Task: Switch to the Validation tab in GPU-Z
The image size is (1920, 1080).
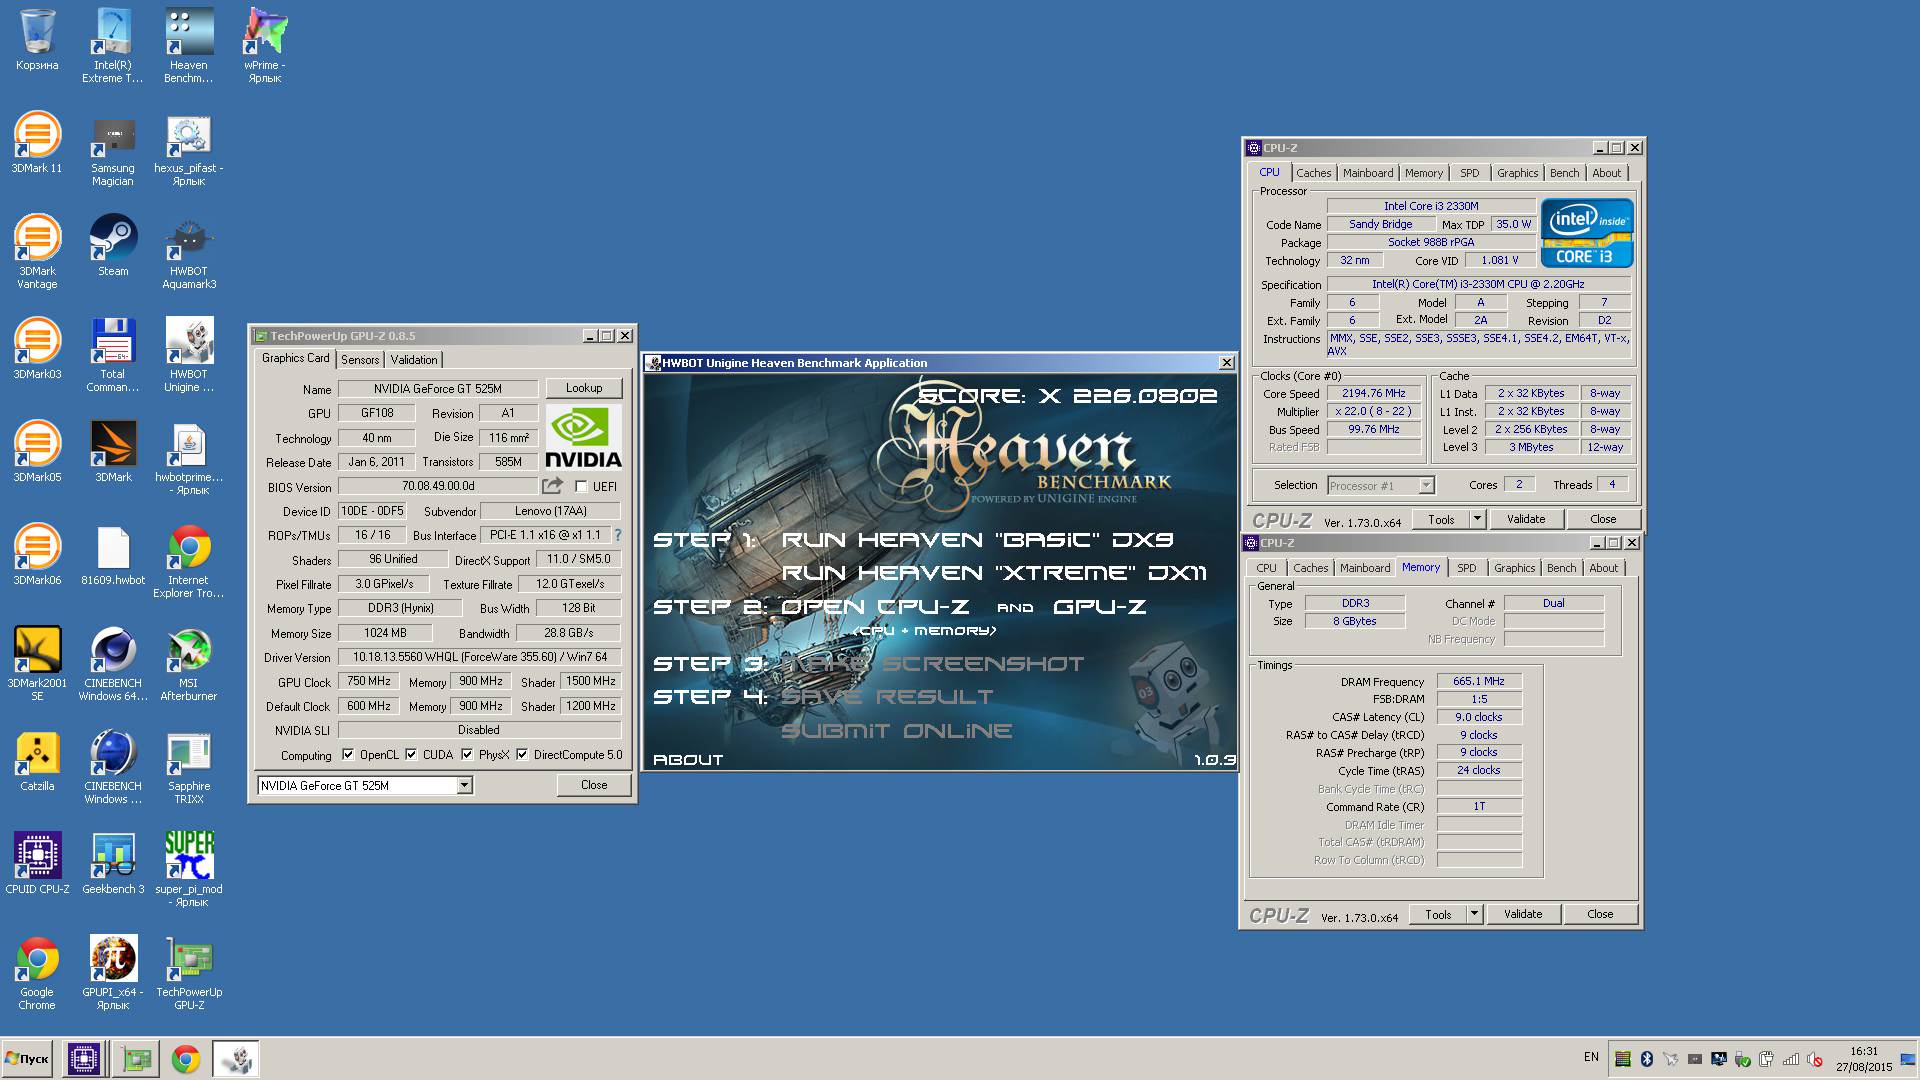Action: pyautogui.click(x=414, y=360)
